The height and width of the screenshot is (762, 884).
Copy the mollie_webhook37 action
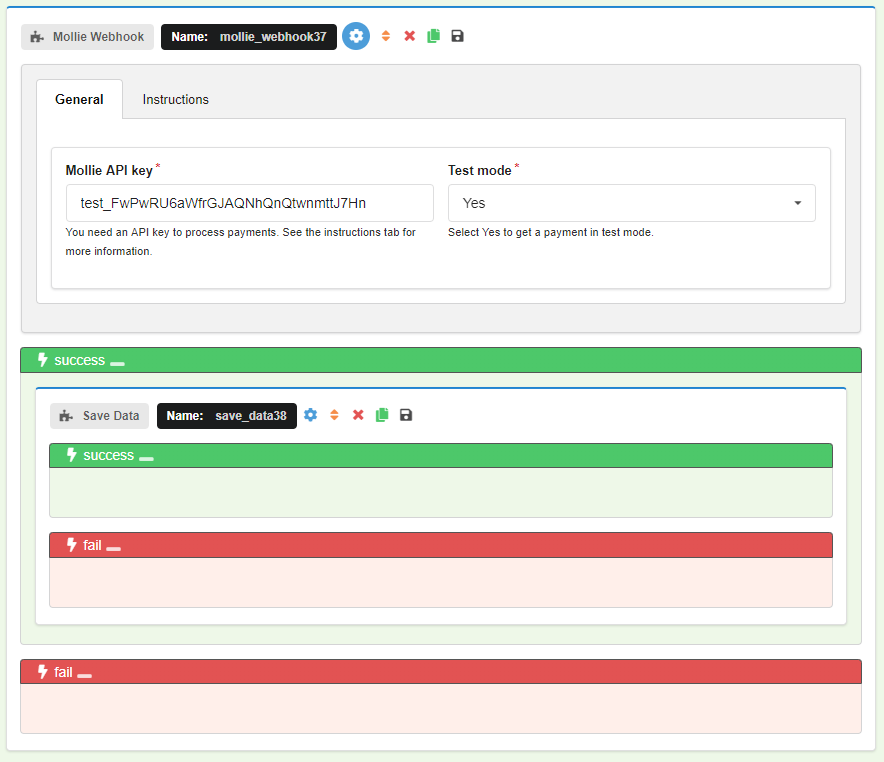(x=434, y=36)
